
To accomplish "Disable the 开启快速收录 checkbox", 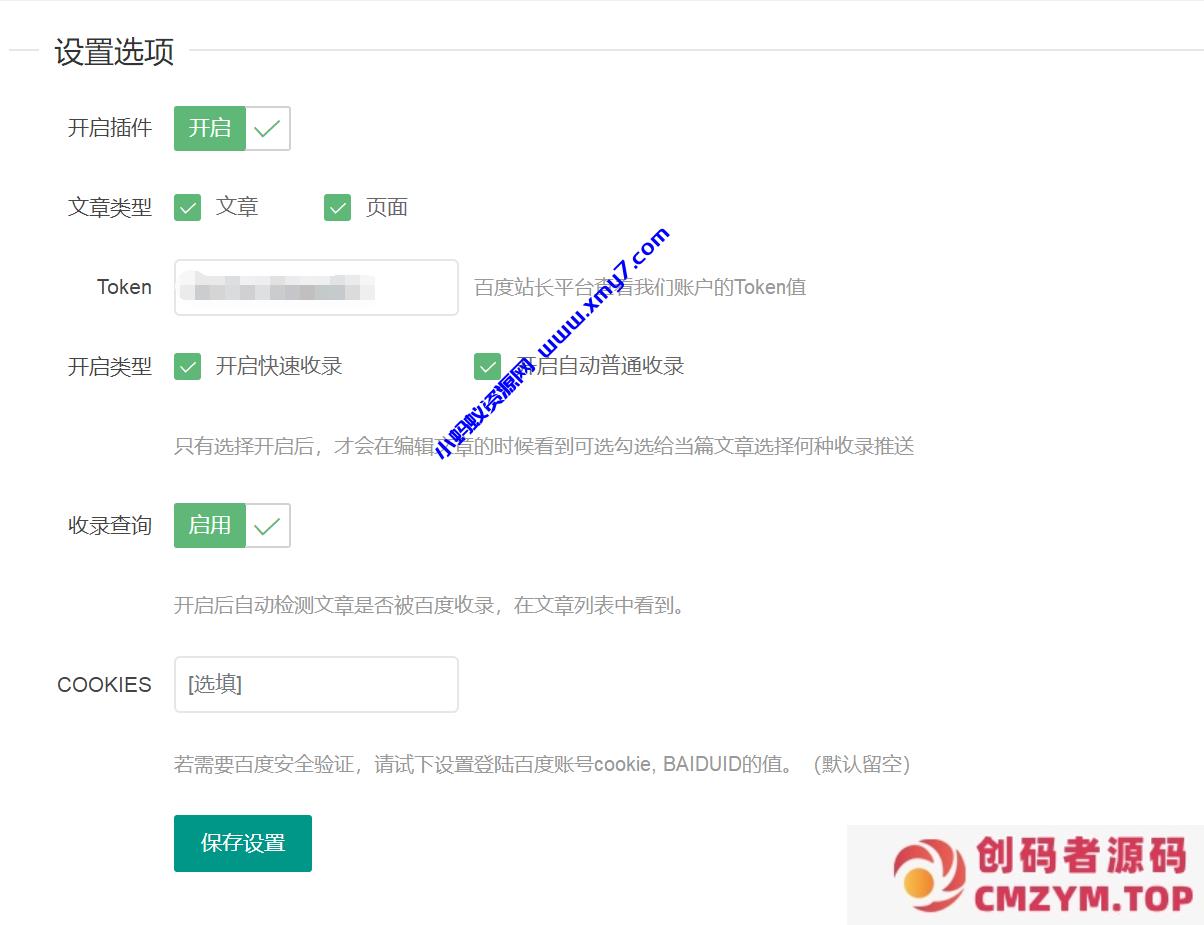I will click(x=188, y=367).
